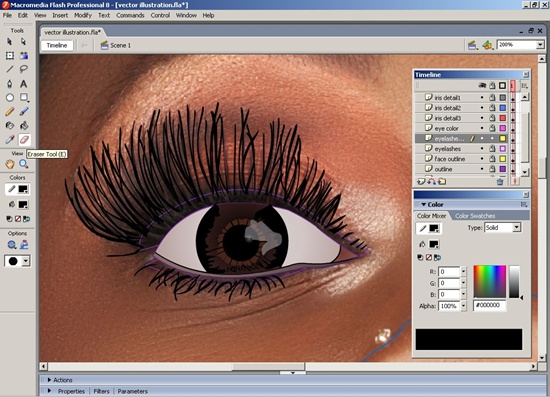This screenshot has width=550, height=397.
Task: Select the Subselection tool
Action: (24, 42)
